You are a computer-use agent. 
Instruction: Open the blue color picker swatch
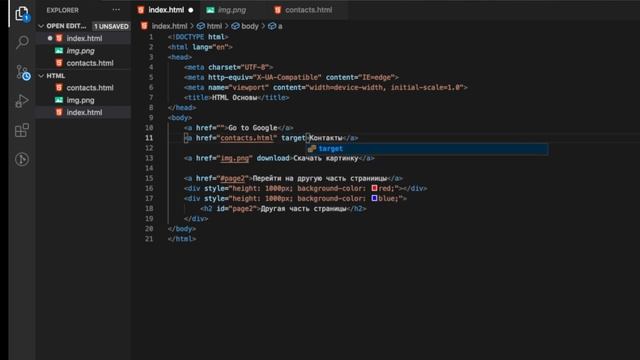(374, 198)
